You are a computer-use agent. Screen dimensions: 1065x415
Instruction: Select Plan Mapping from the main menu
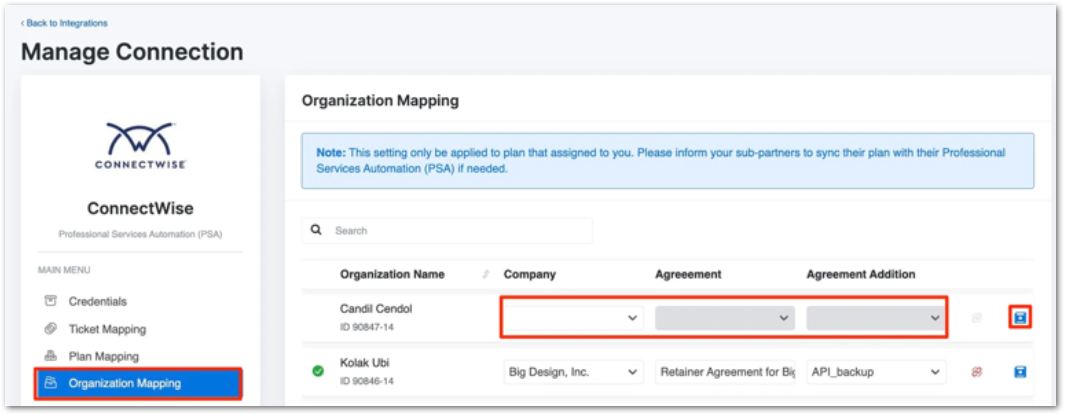coord(103,356)
